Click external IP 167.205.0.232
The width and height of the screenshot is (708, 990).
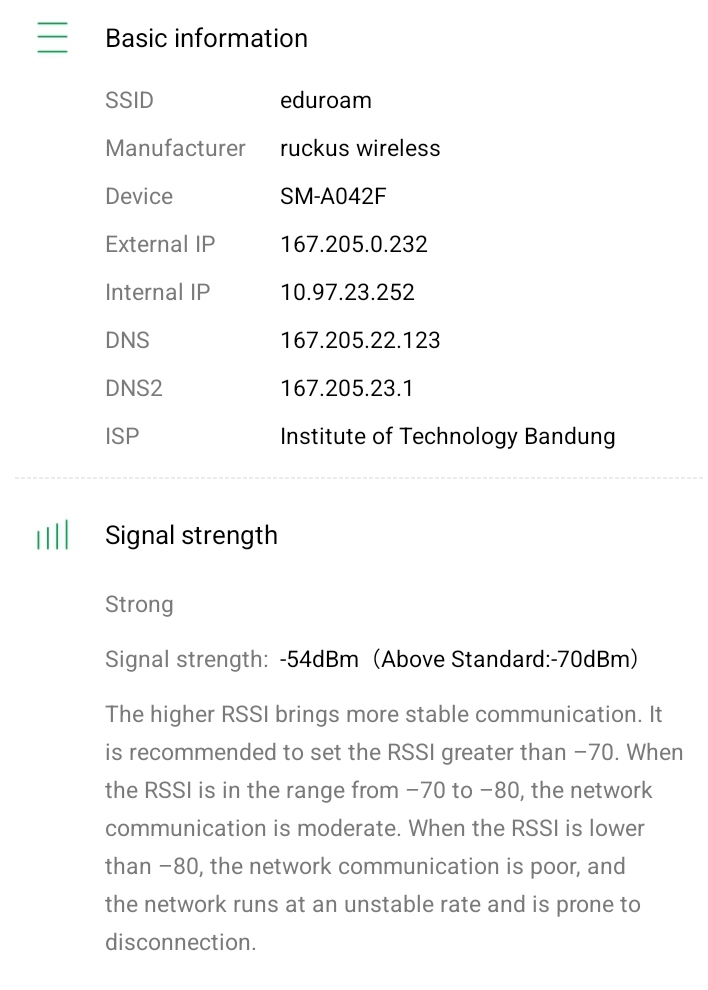(x=354, y=244)
